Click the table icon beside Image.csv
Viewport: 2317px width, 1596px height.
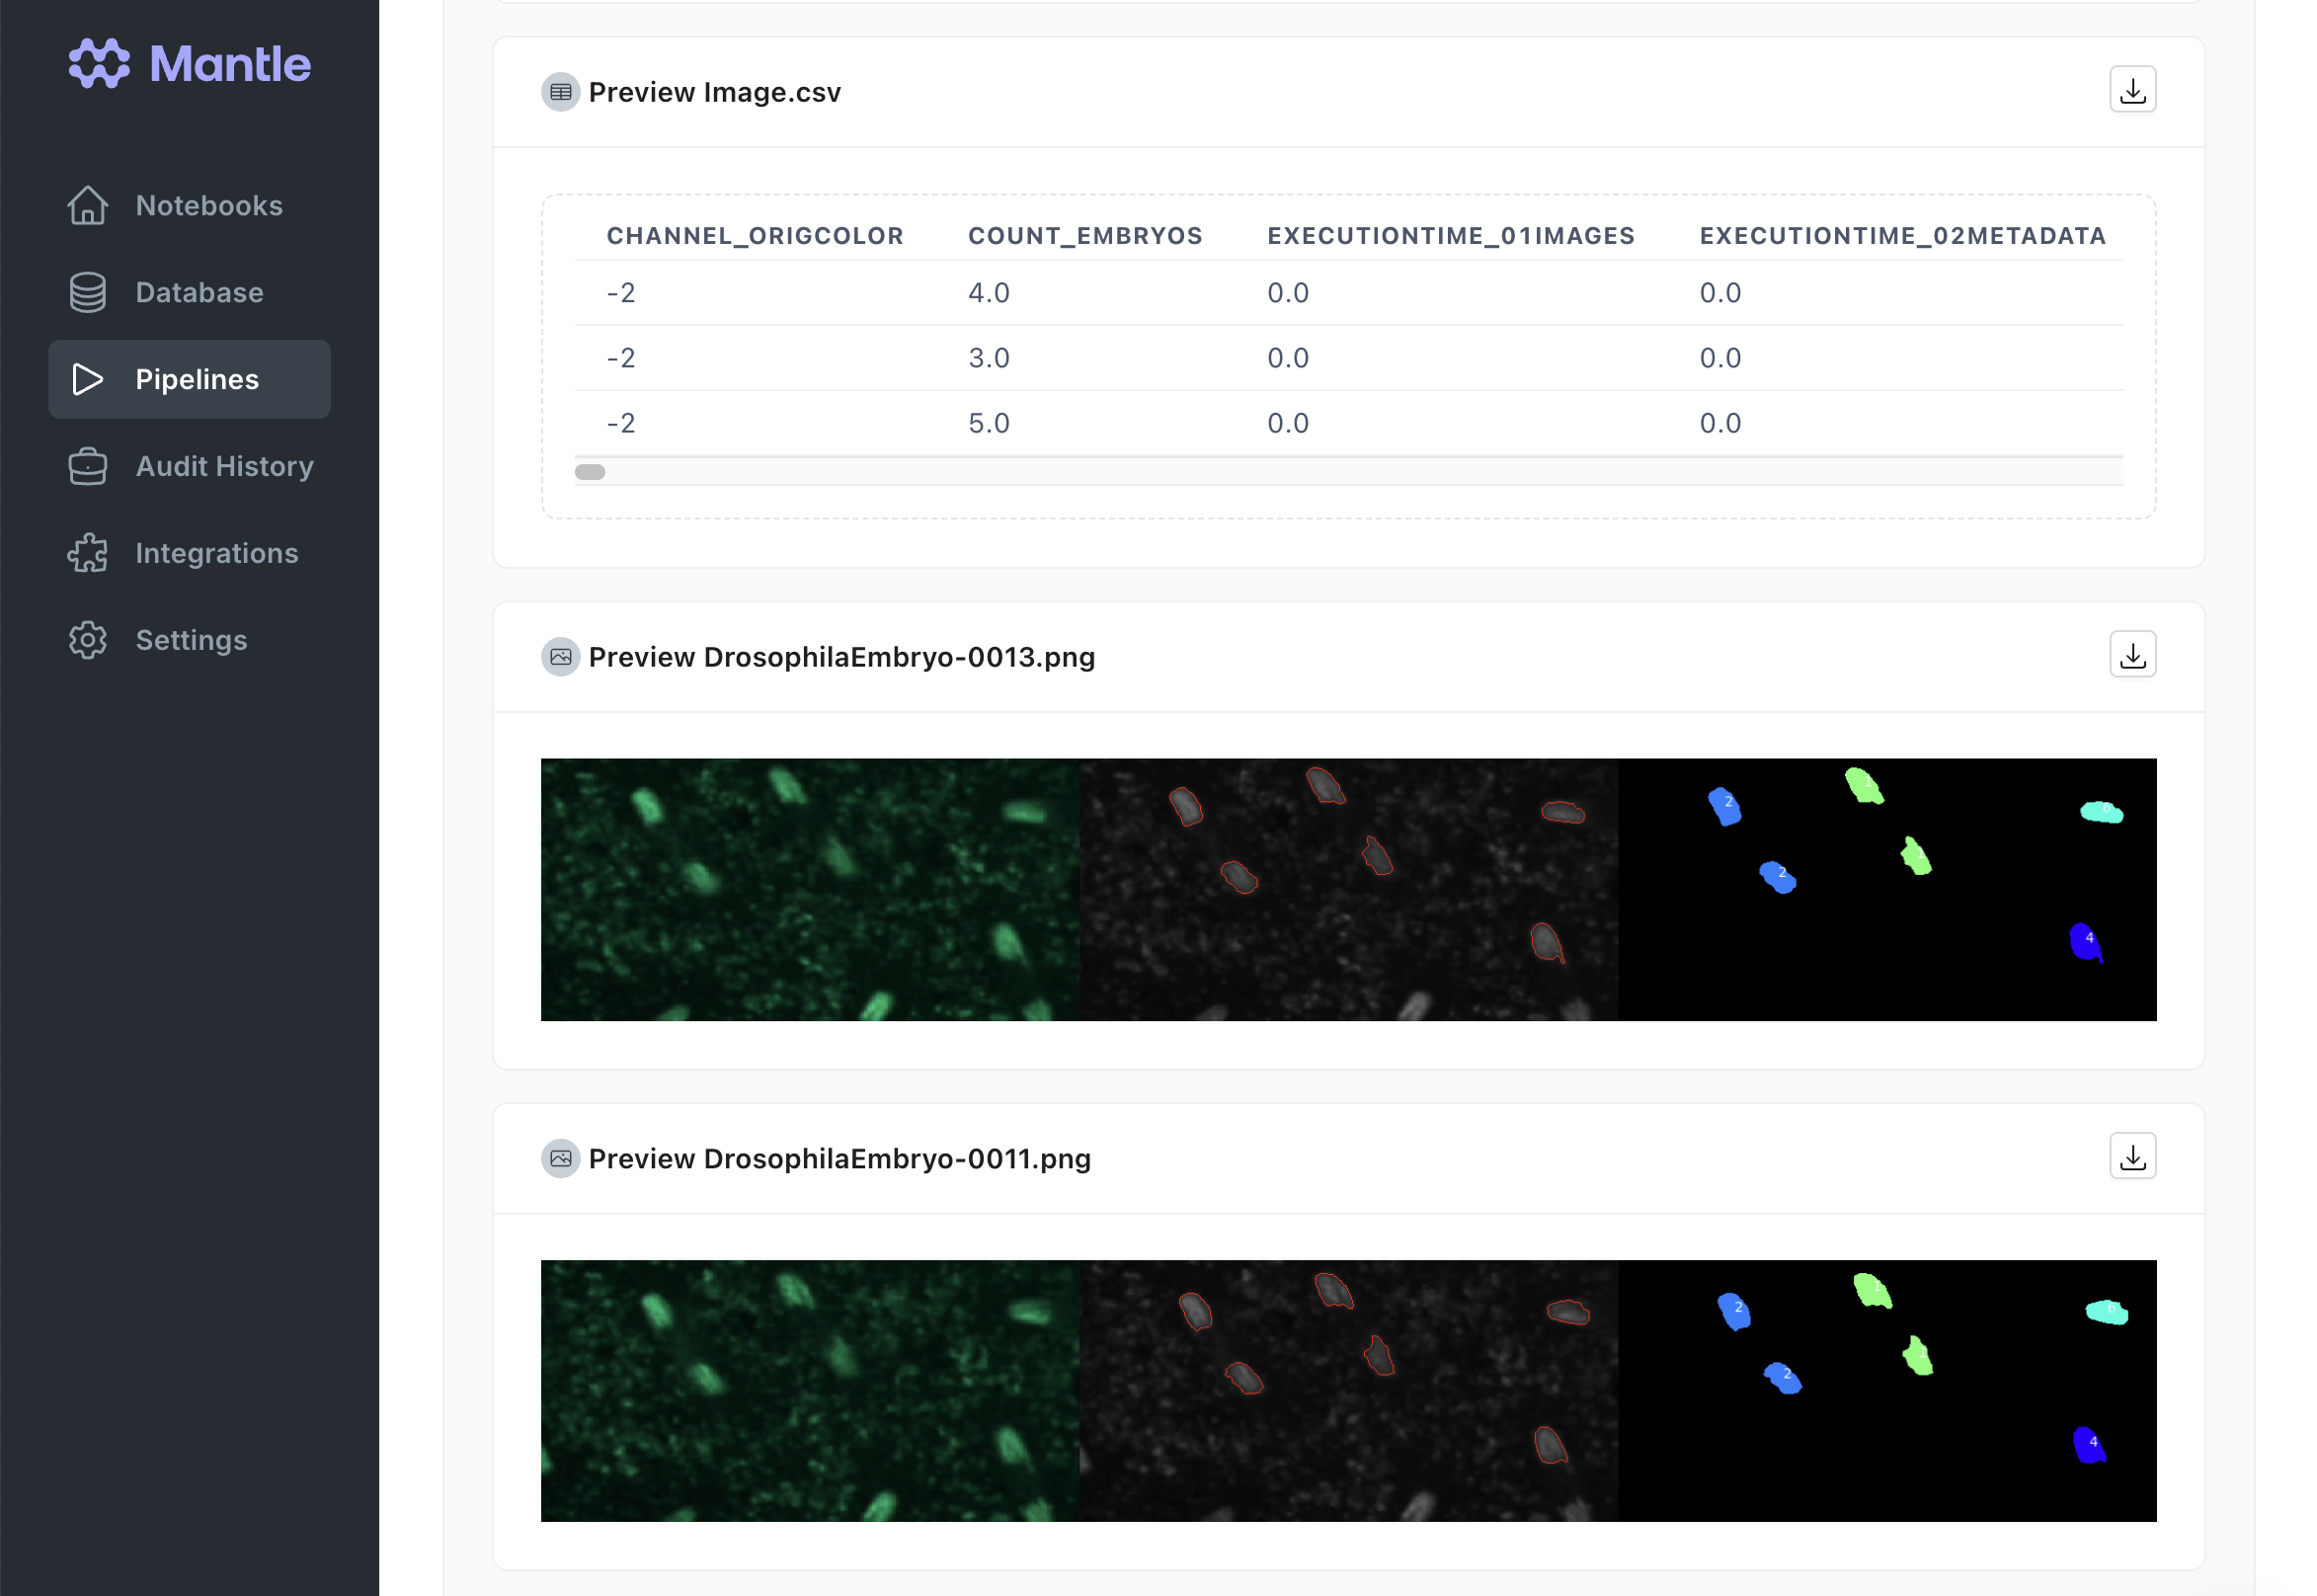tap(561, 92)
